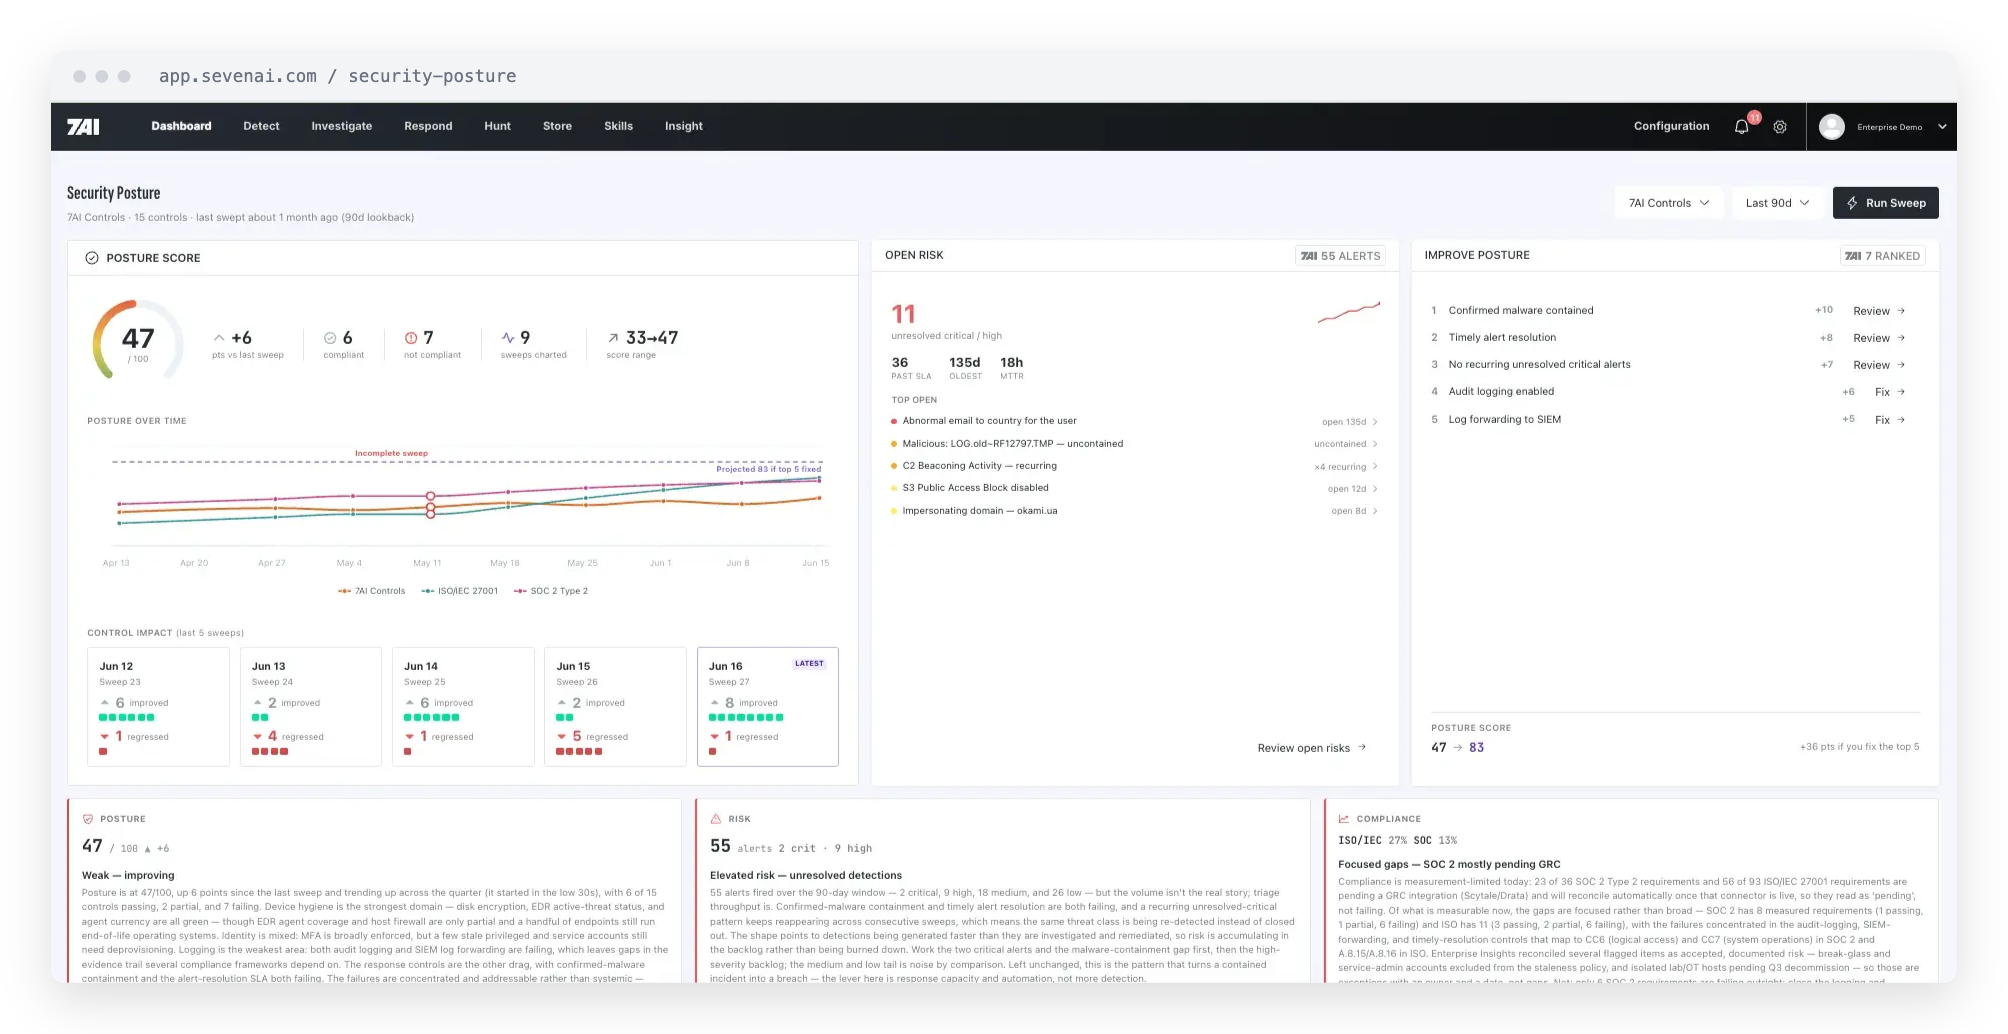The width and height of the screenshot is (2008, 1034).
Task: Select the Jun 12 Sweep 23 card
Action: point(159,707)
